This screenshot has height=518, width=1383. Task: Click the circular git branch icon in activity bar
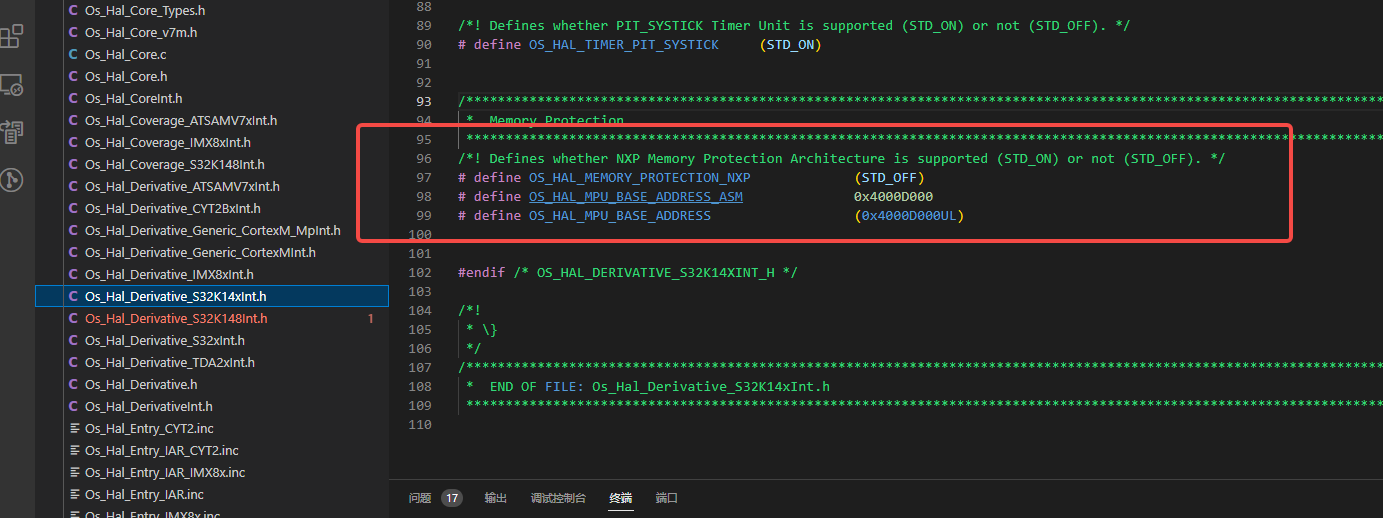tap(12, 180)
